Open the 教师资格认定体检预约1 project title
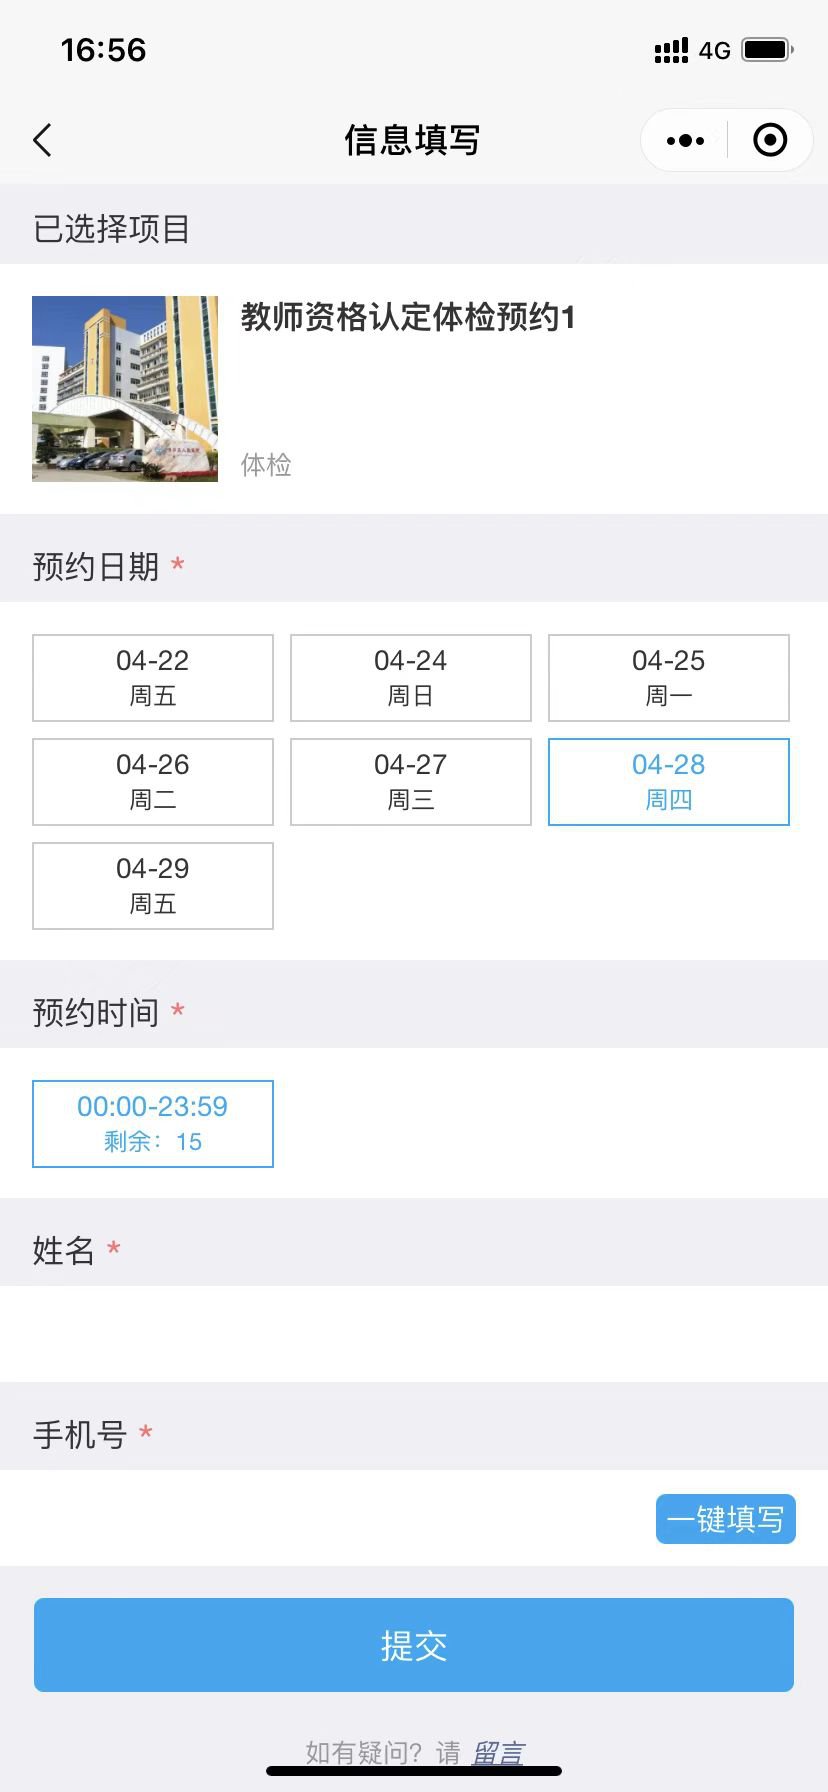Viewport: 828px width, 1792px height. (408, 318)
